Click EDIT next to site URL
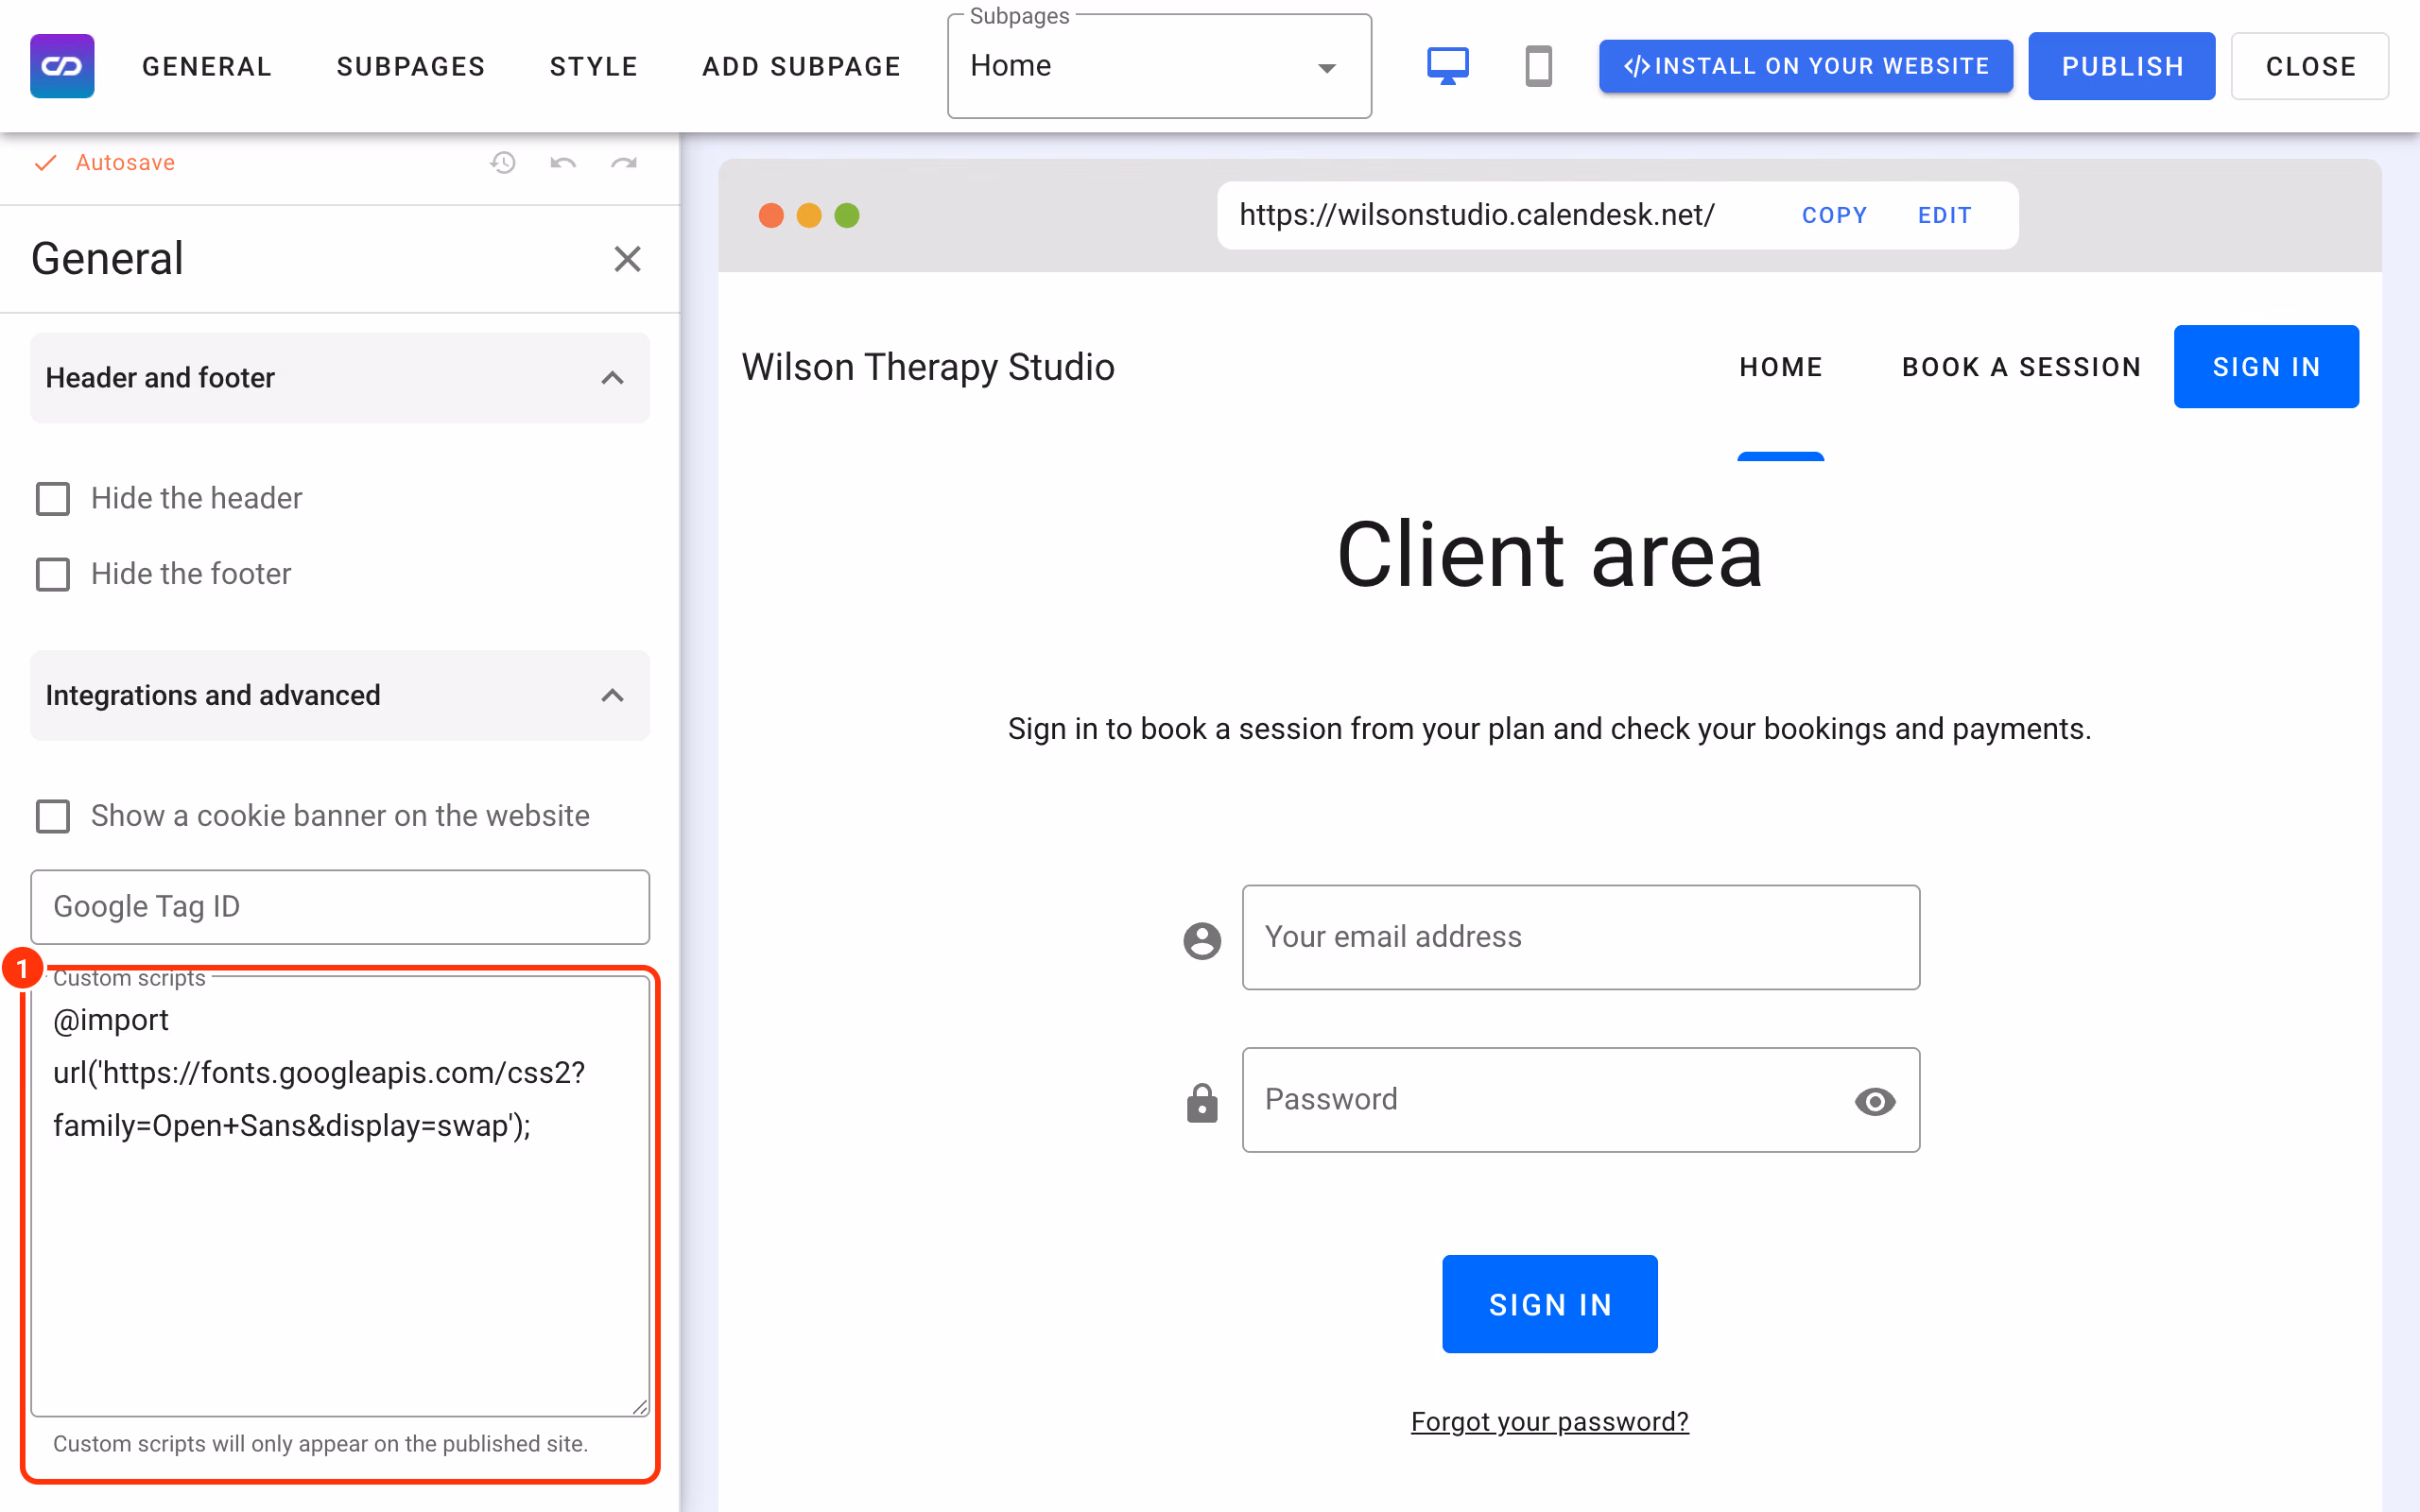 pos(1944,215)
